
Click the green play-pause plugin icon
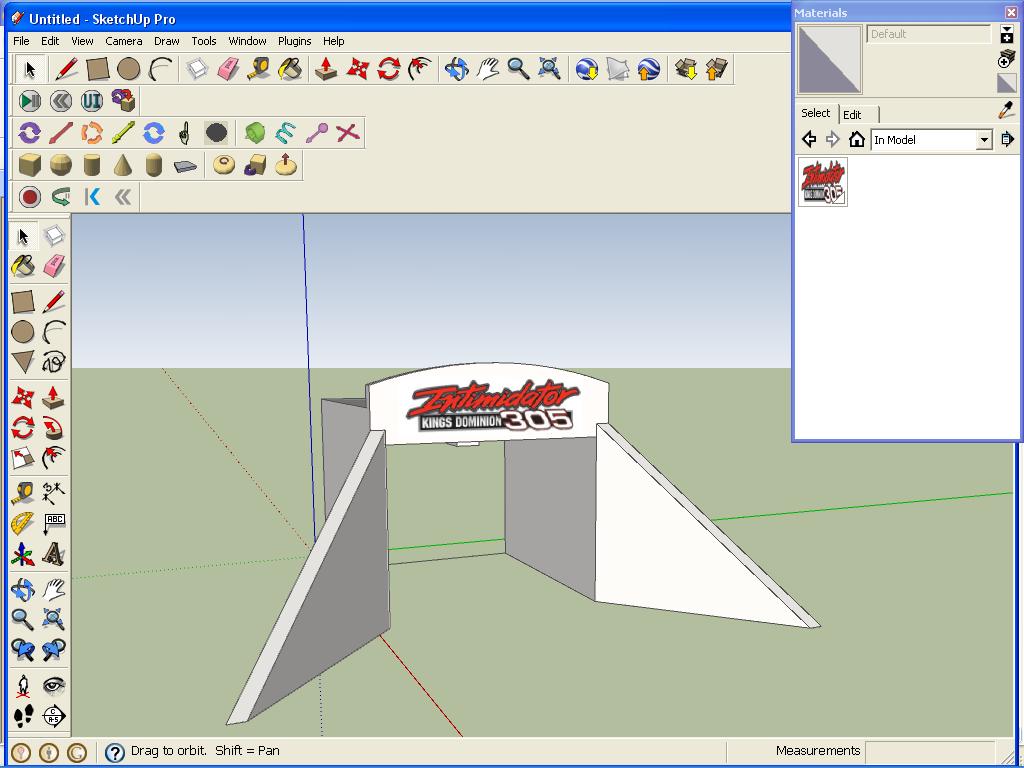point(29,101)
